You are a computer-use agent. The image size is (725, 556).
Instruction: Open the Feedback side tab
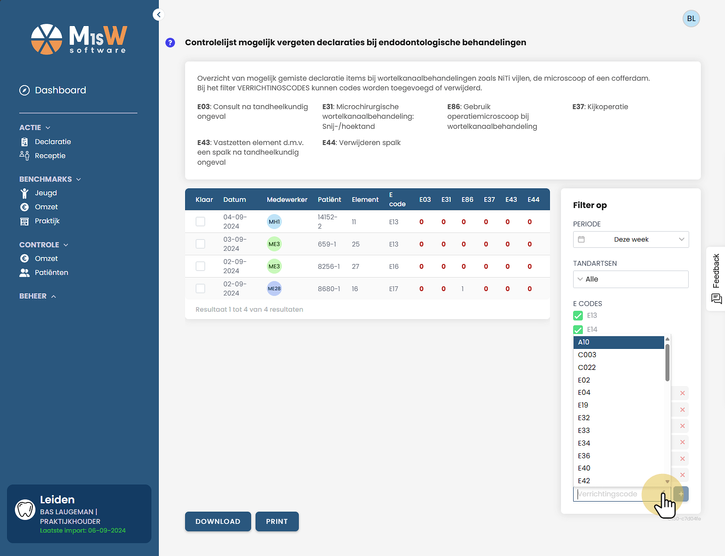coord(716,279)
